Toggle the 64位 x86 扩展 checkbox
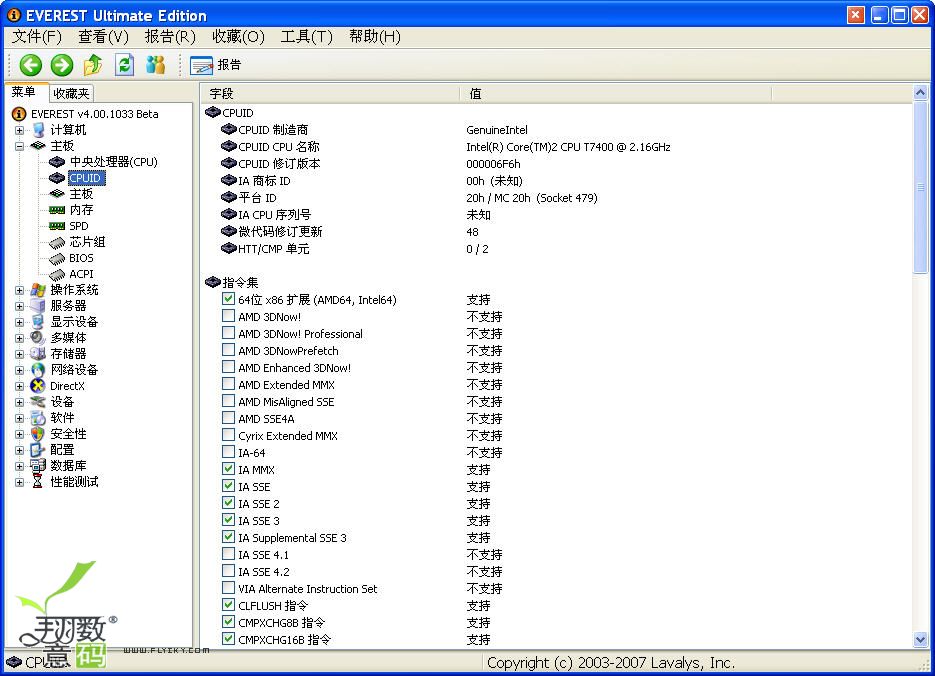 [228, 299]
